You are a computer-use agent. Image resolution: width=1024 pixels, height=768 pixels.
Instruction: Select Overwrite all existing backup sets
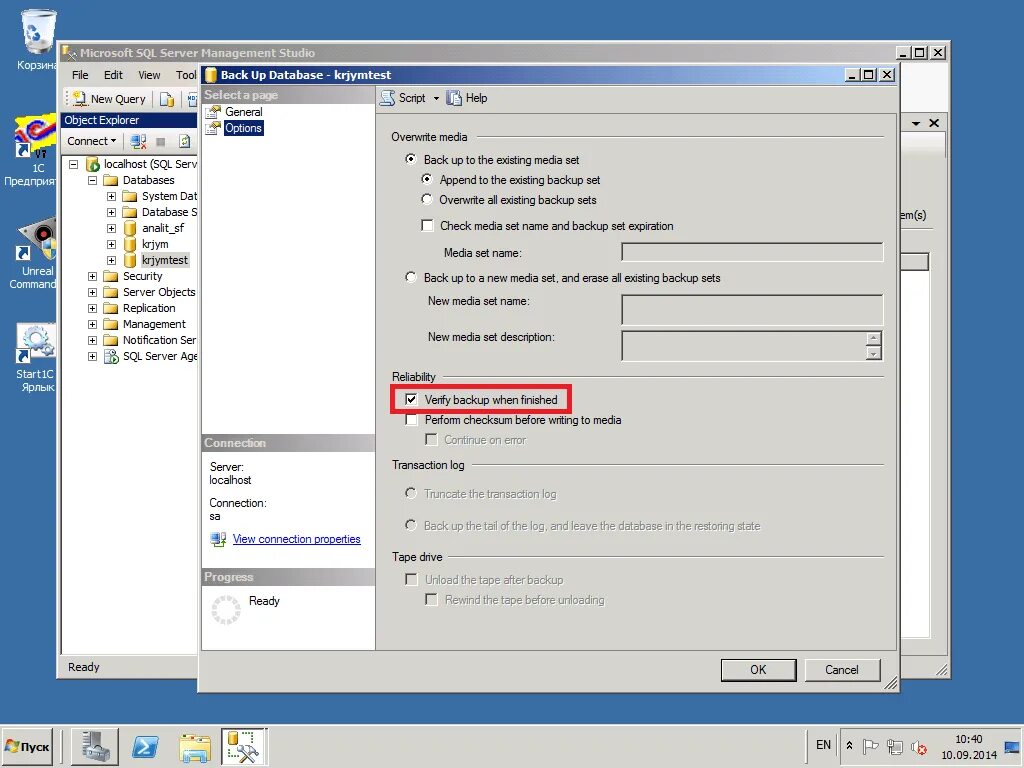426,199
